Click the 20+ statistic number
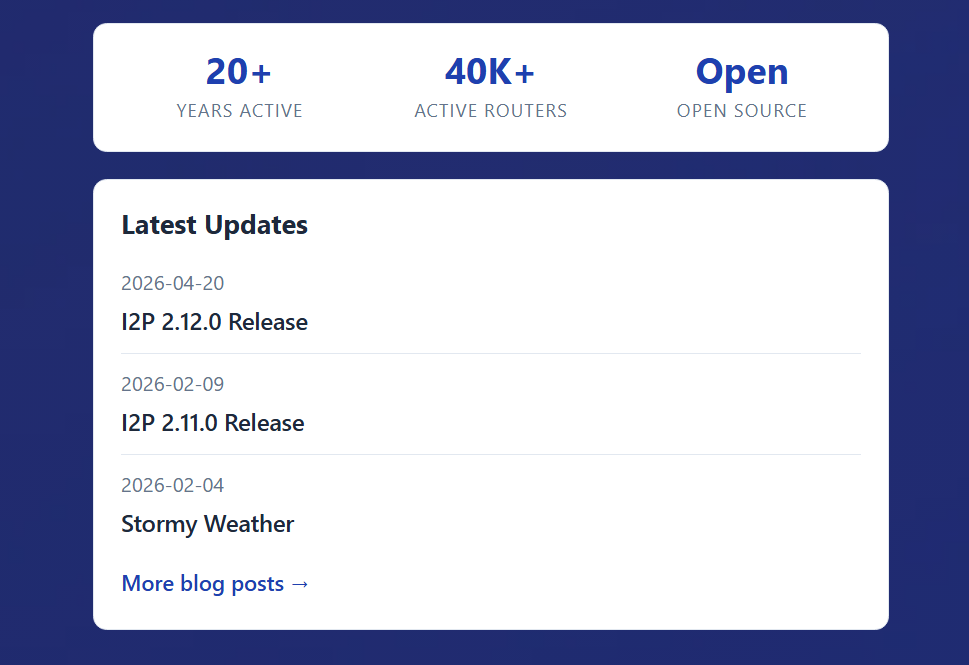The image size is (969, 665). pyautogui.click(x=239, y=71)
